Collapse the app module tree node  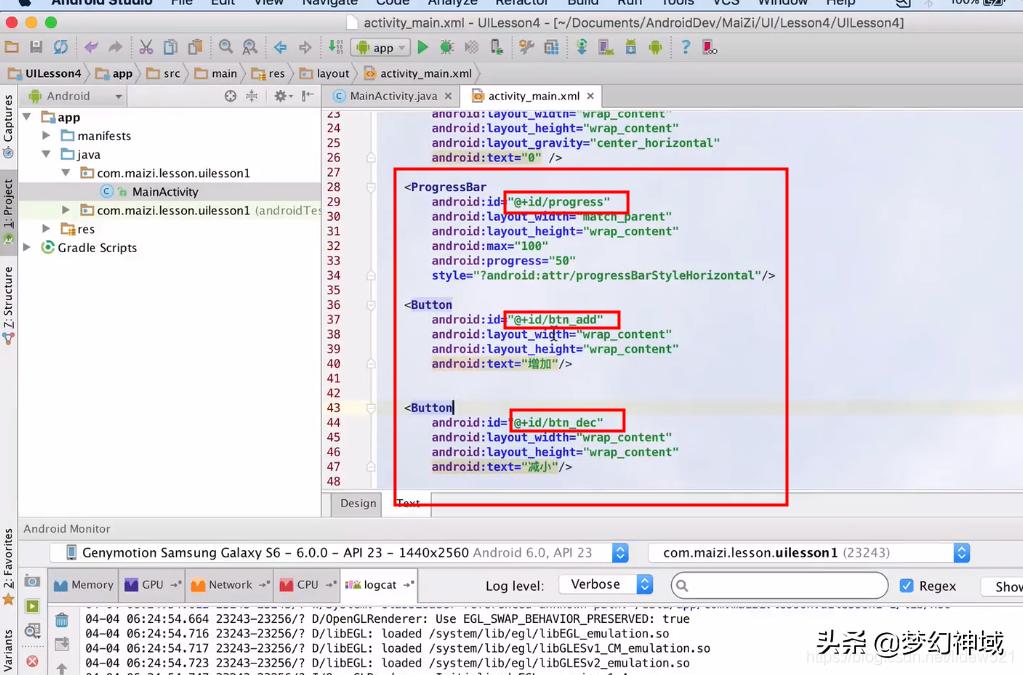(x=28, y=117)
